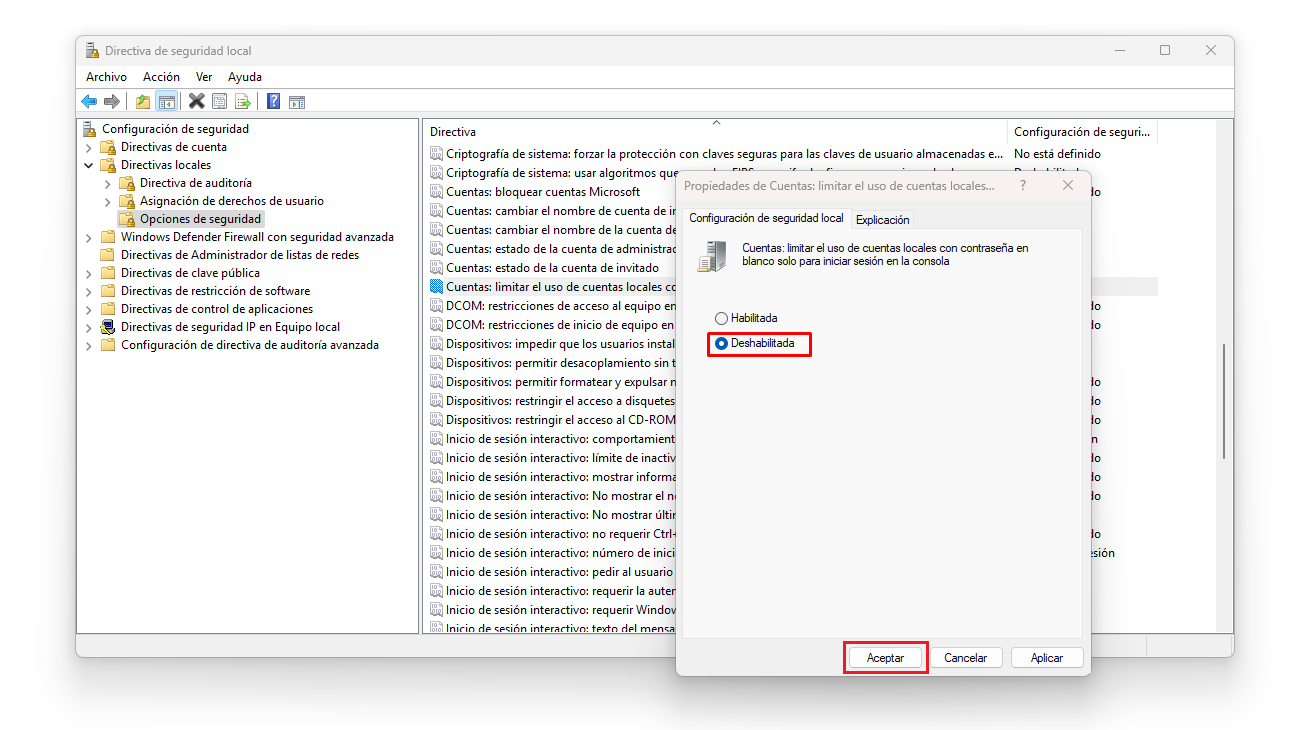Toggle the Show/Hide Action Pane icon
This screenshot has height=730, width=1312.
click(x=297, y=101)
